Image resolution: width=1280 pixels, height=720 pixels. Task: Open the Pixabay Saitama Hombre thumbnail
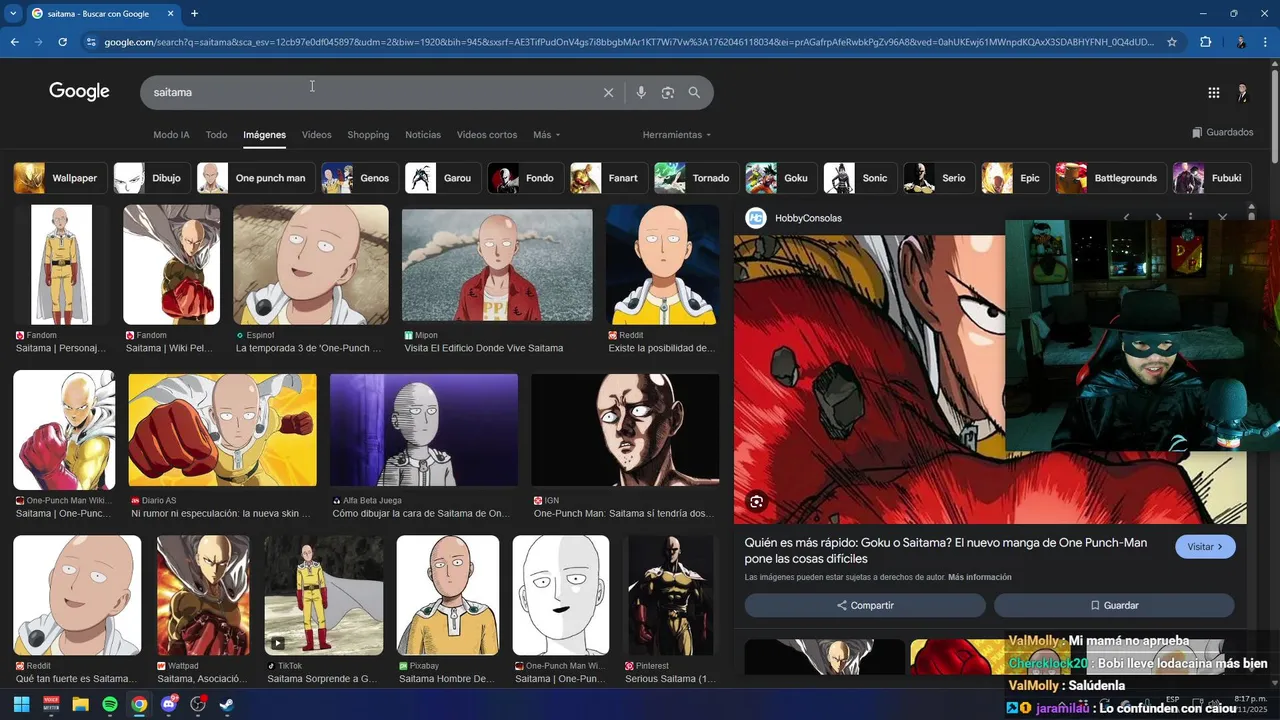[x=448, y=595]
